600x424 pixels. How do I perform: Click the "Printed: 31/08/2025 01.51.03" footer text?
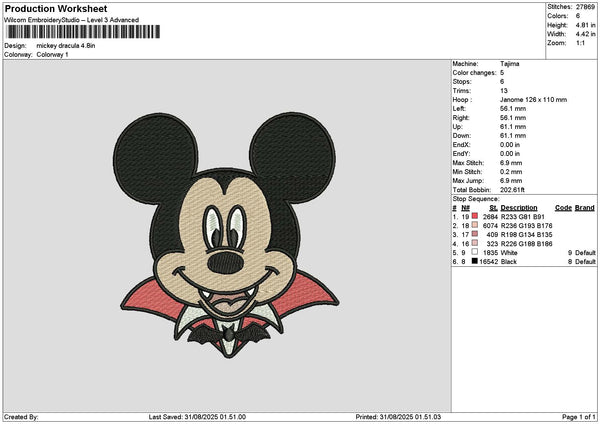click(398, 417)
